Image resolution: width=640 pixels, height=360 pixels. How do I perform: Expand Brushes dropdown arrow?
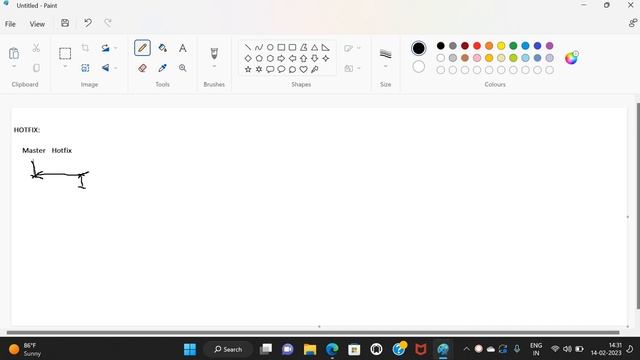click(214, 67)
